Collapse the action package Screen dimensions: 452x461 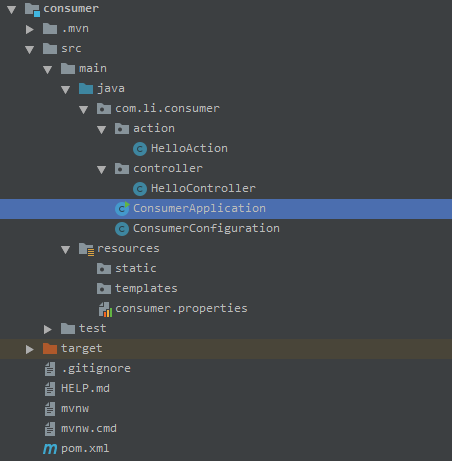point(101,130)
